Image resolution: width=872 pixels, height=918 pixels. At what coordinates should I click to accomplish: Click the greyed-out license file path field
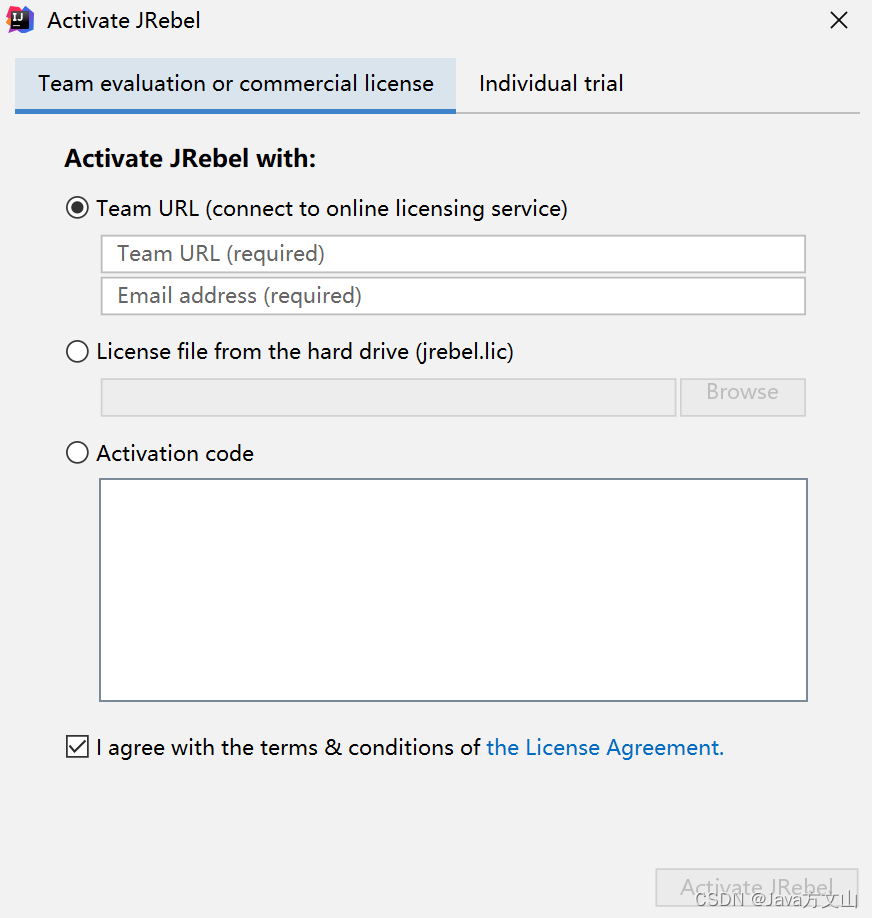coord(388,397)
